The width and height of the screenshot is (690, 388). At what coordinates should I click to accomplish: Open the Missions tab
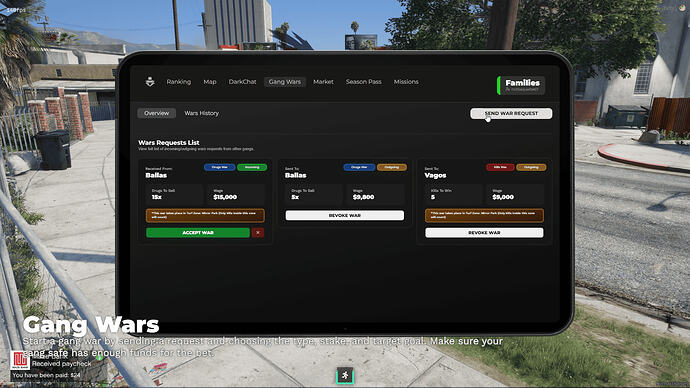pos(406,82)
